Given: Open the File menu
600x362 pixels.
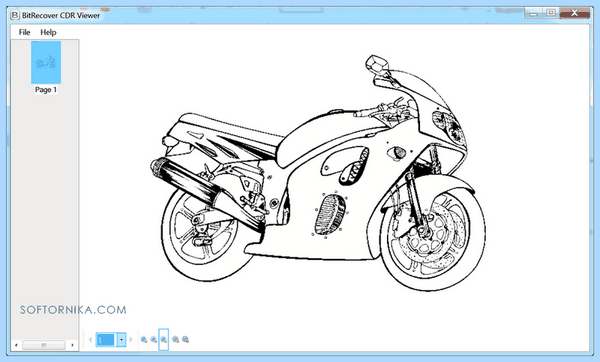Looking at the screenshot, I should [x=24, y=32].
